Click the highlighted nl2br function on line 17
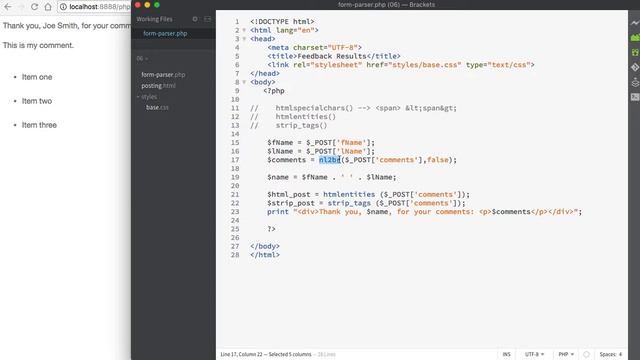Screen dimensions: 640x360 pyautogui.click(x=330, y=160)
